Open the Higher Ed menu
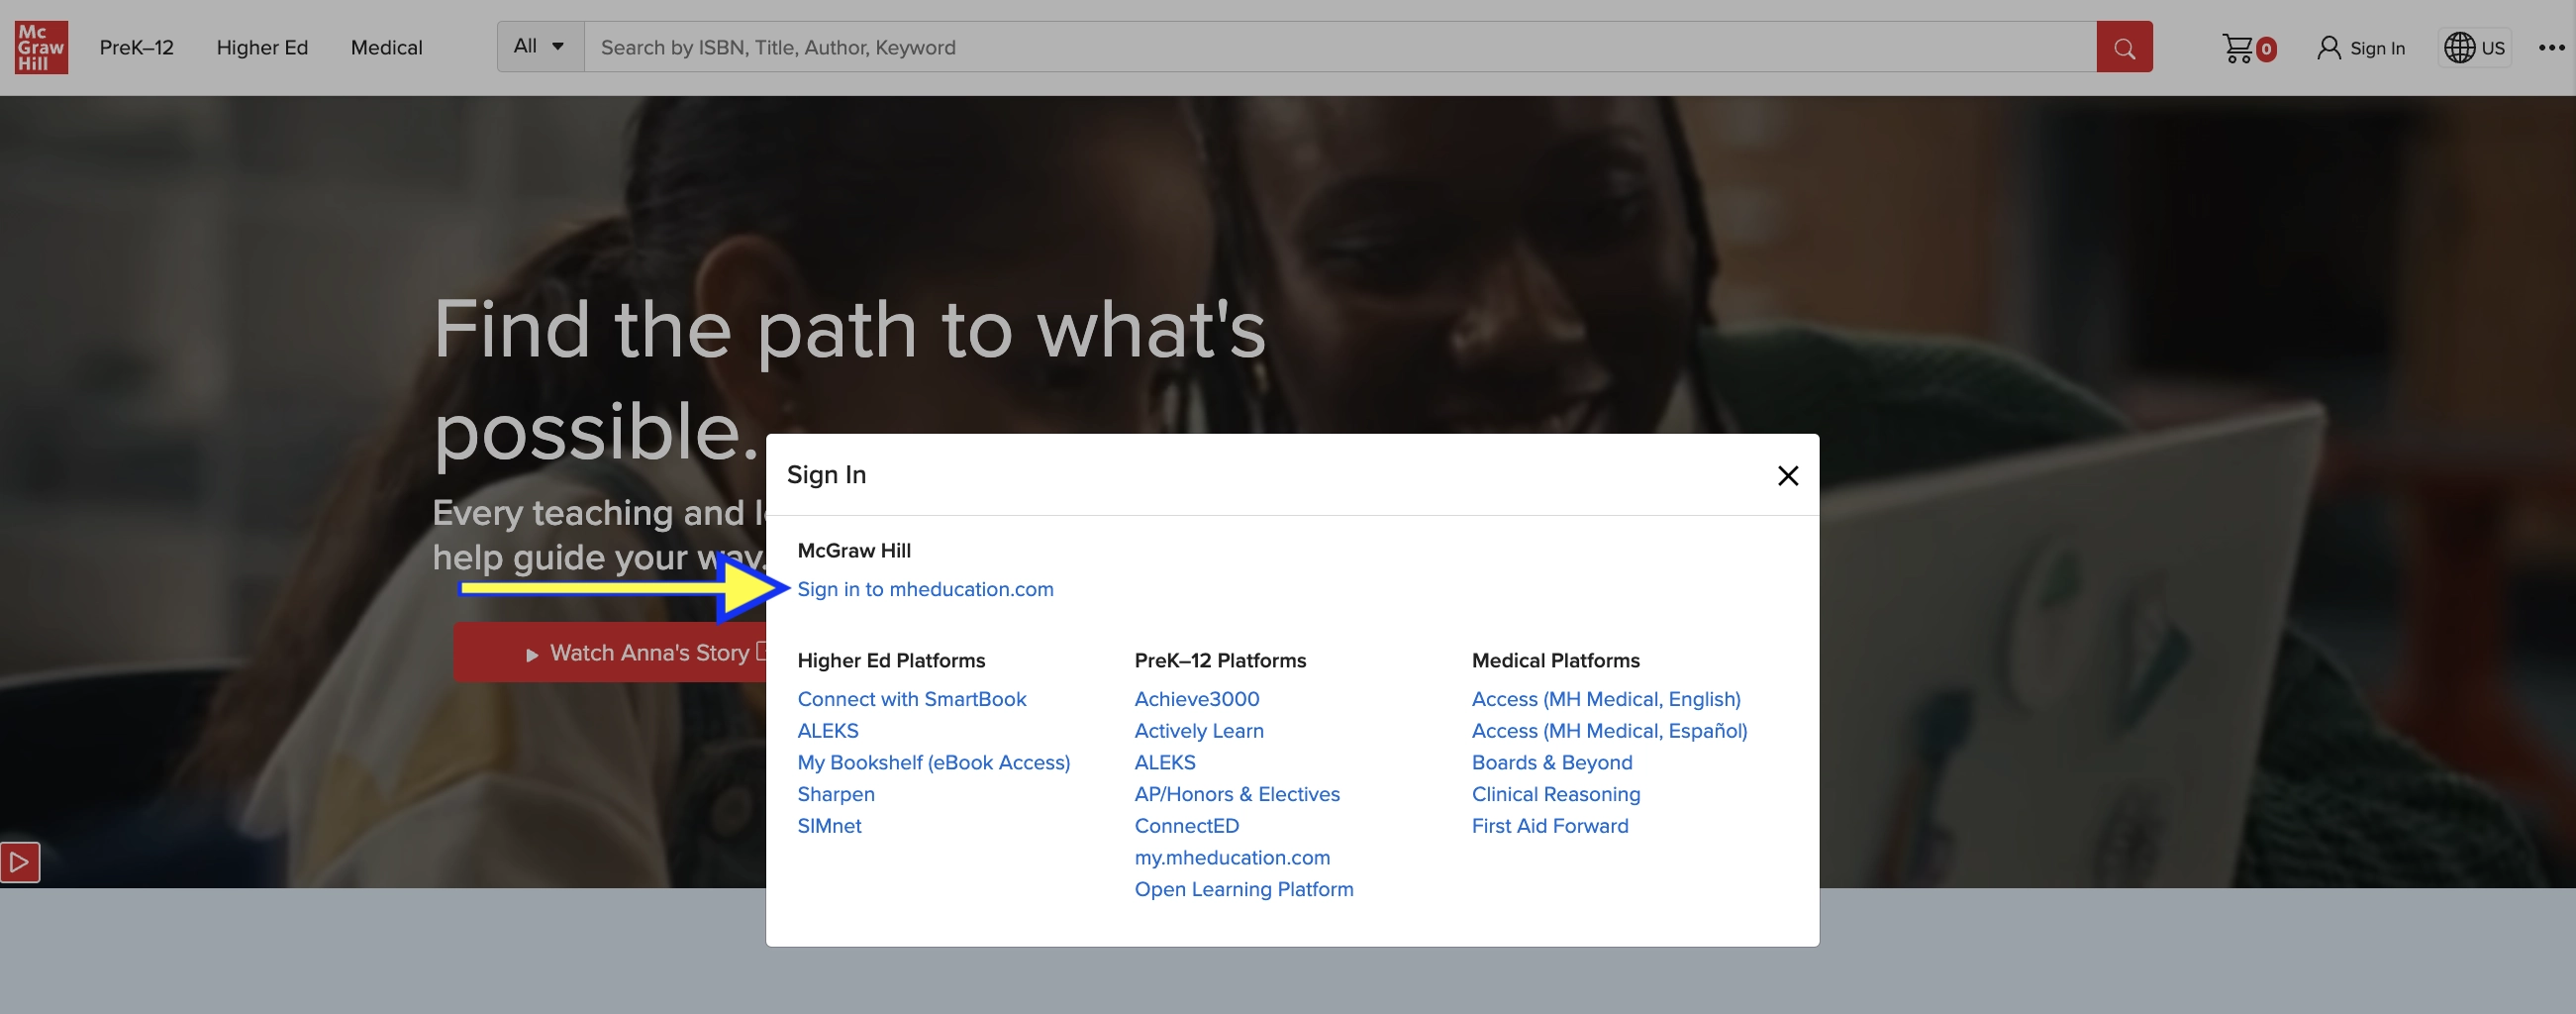Image resolution: width=2576 pixels, height=1014 pixels. pos(262,48)
